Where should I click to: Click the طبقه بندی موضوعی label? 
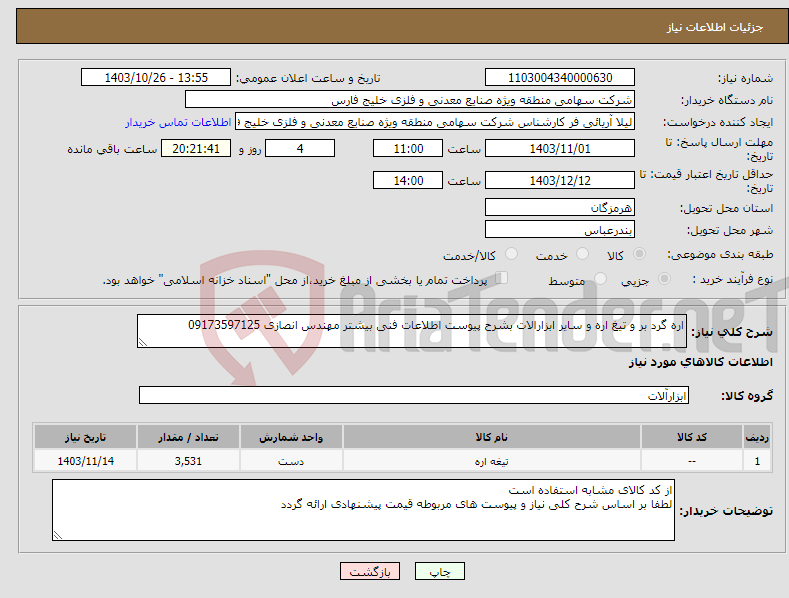720,255
